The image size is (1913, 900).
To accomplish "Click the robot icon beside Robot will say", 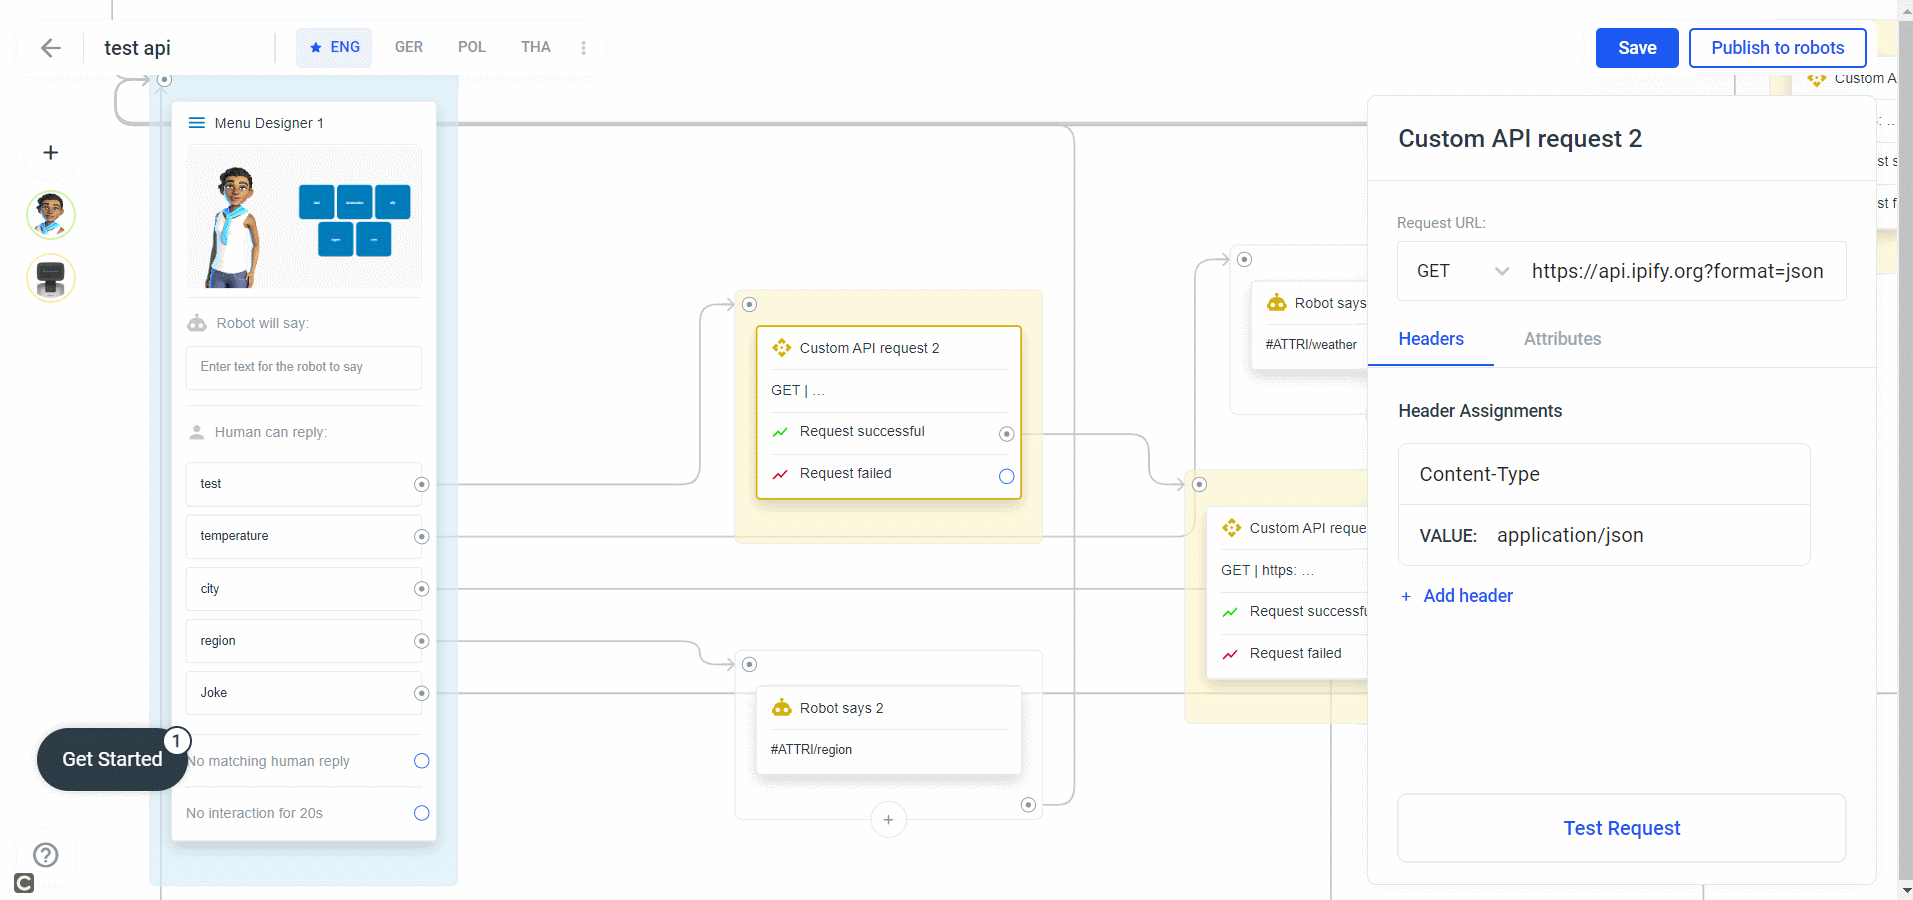I will point(197,323).
